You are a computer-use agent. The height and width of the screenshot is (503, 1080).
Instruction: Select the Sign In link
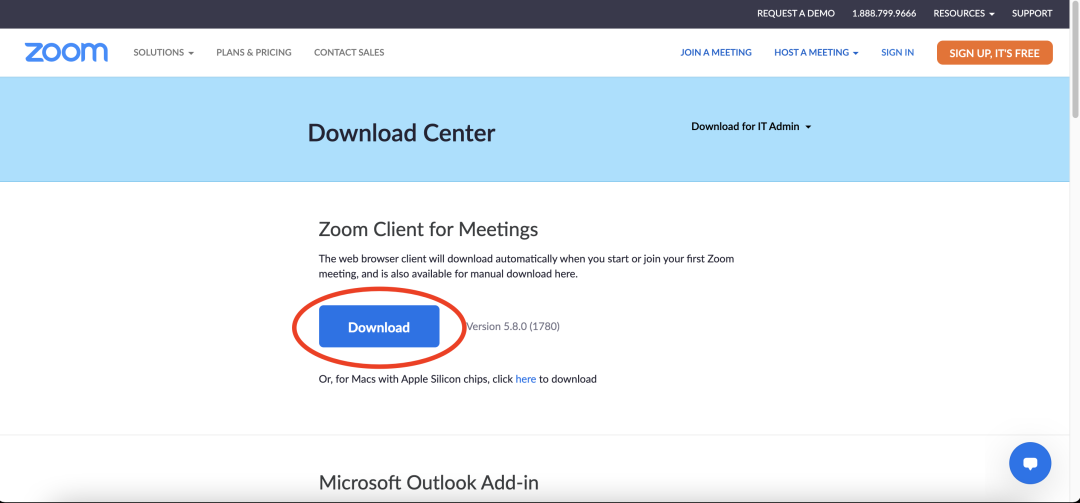click(x=897, y=52)
